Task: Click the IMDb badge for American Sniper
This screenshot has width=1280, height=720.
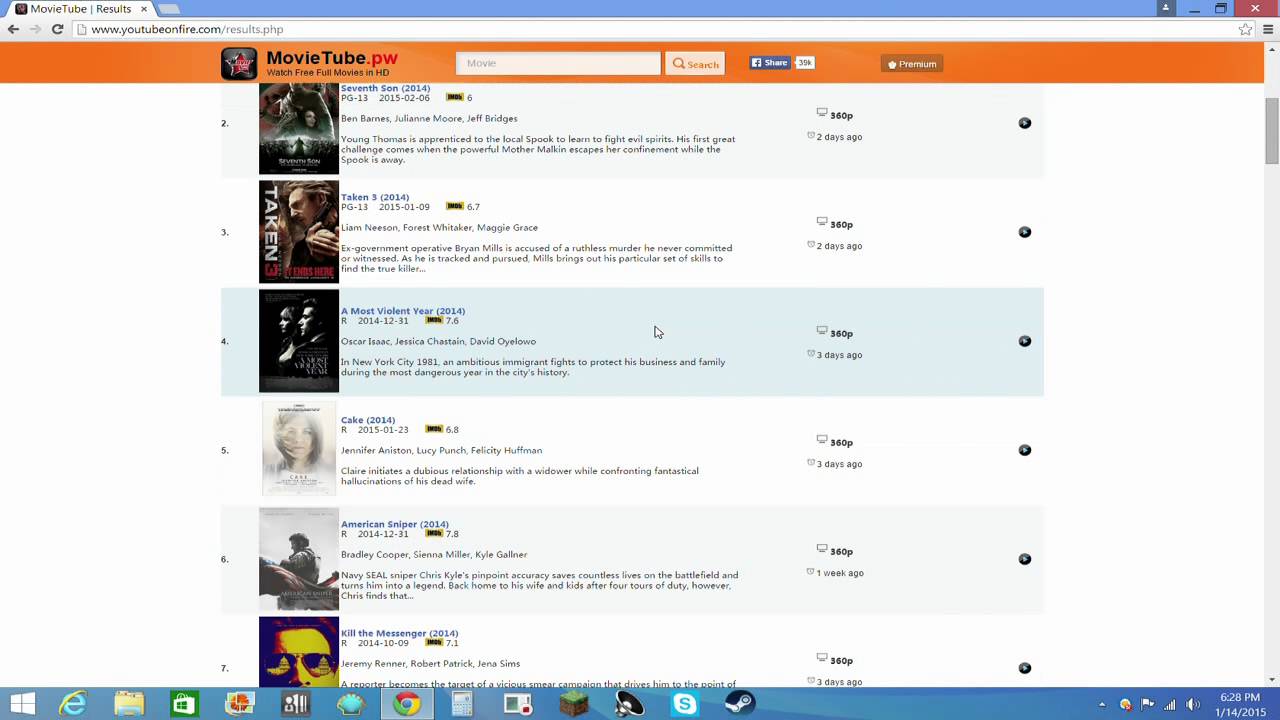Action: (434, 533)
